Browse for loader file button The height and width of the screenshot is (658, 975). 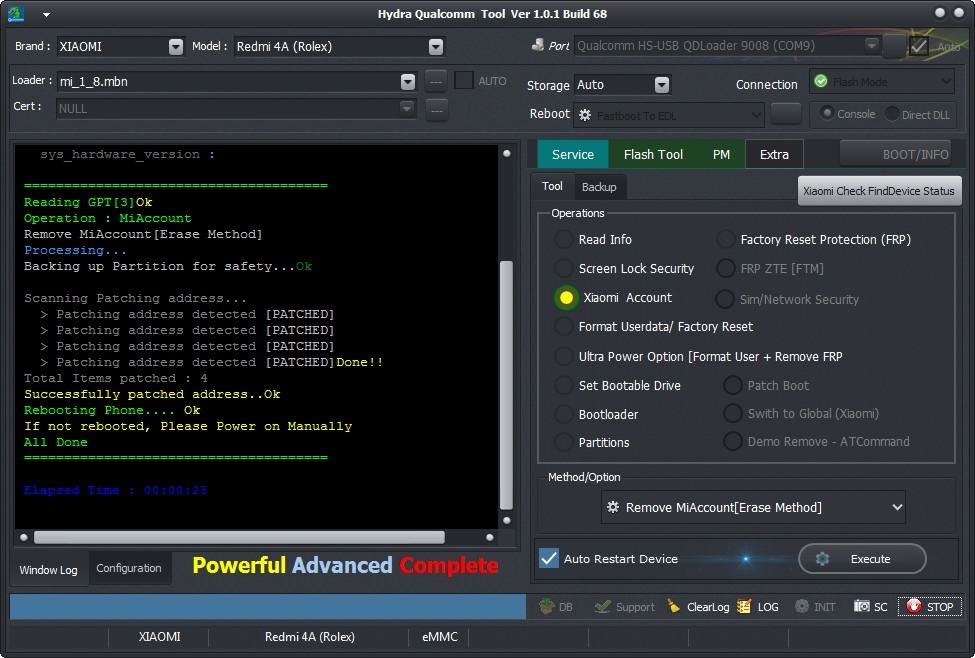436,81
